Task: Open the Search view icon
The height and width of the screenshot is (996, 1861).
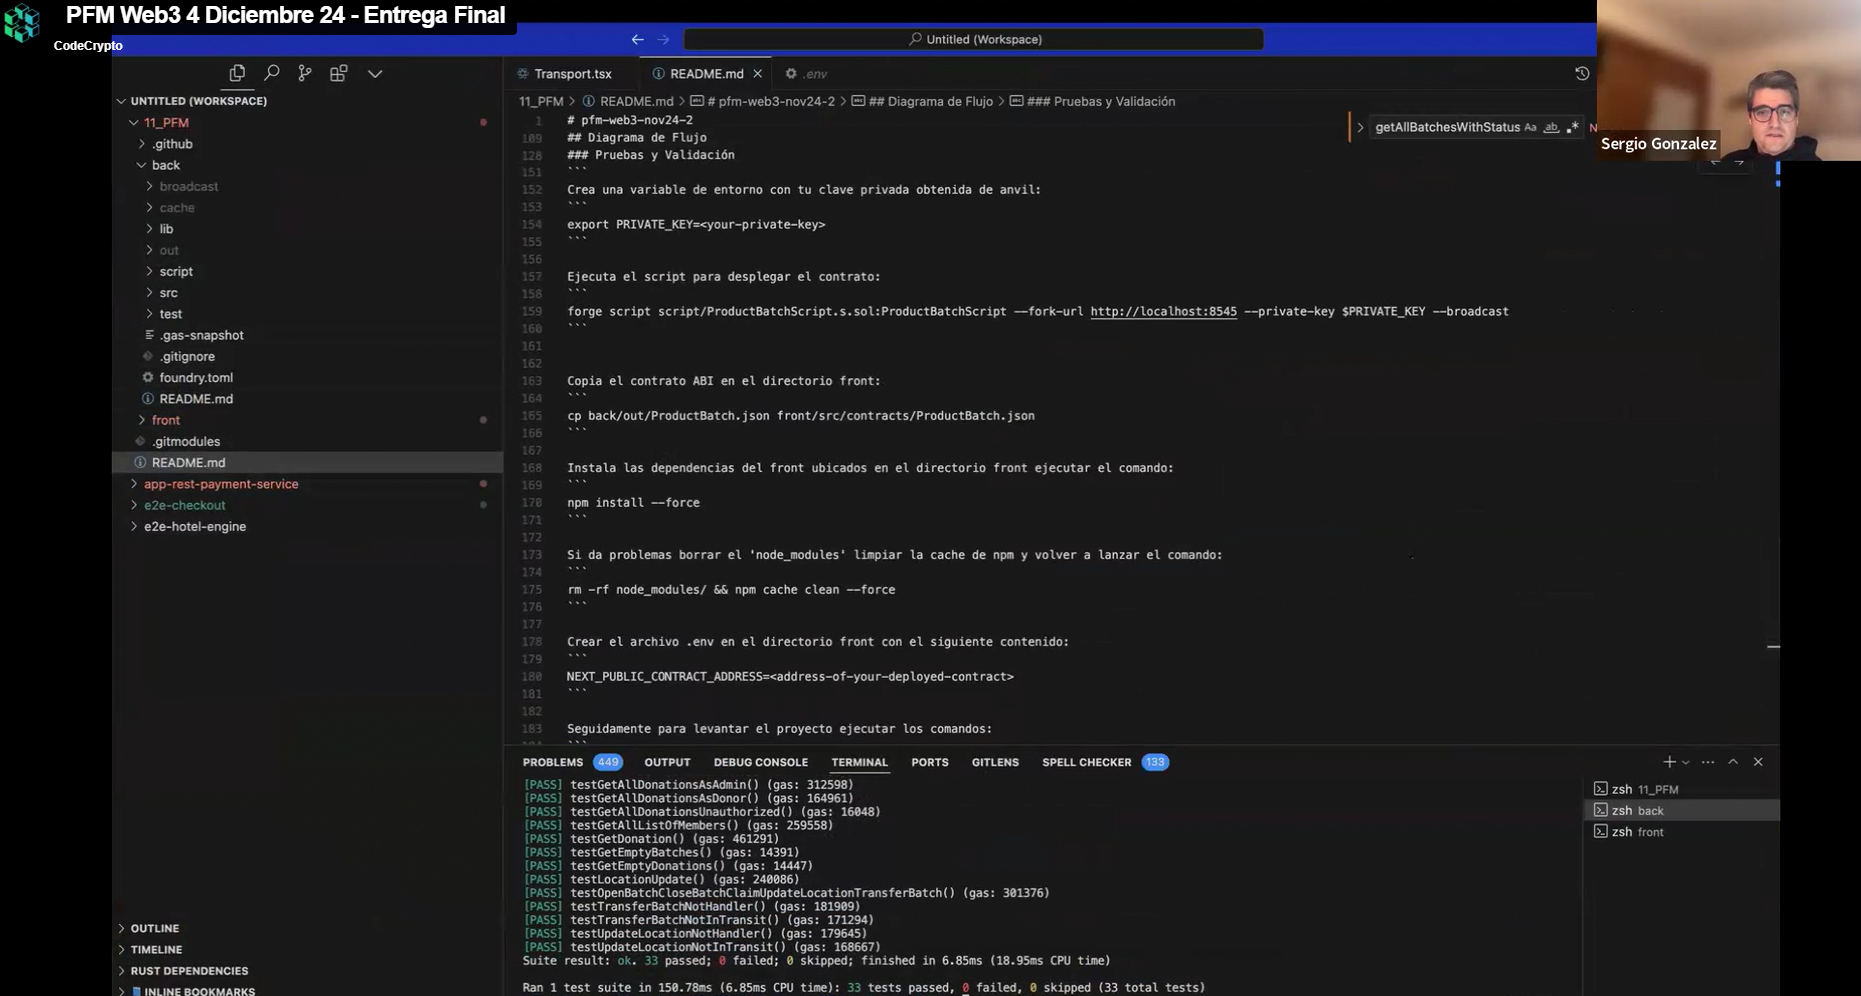Action: (x=271, y=73)
